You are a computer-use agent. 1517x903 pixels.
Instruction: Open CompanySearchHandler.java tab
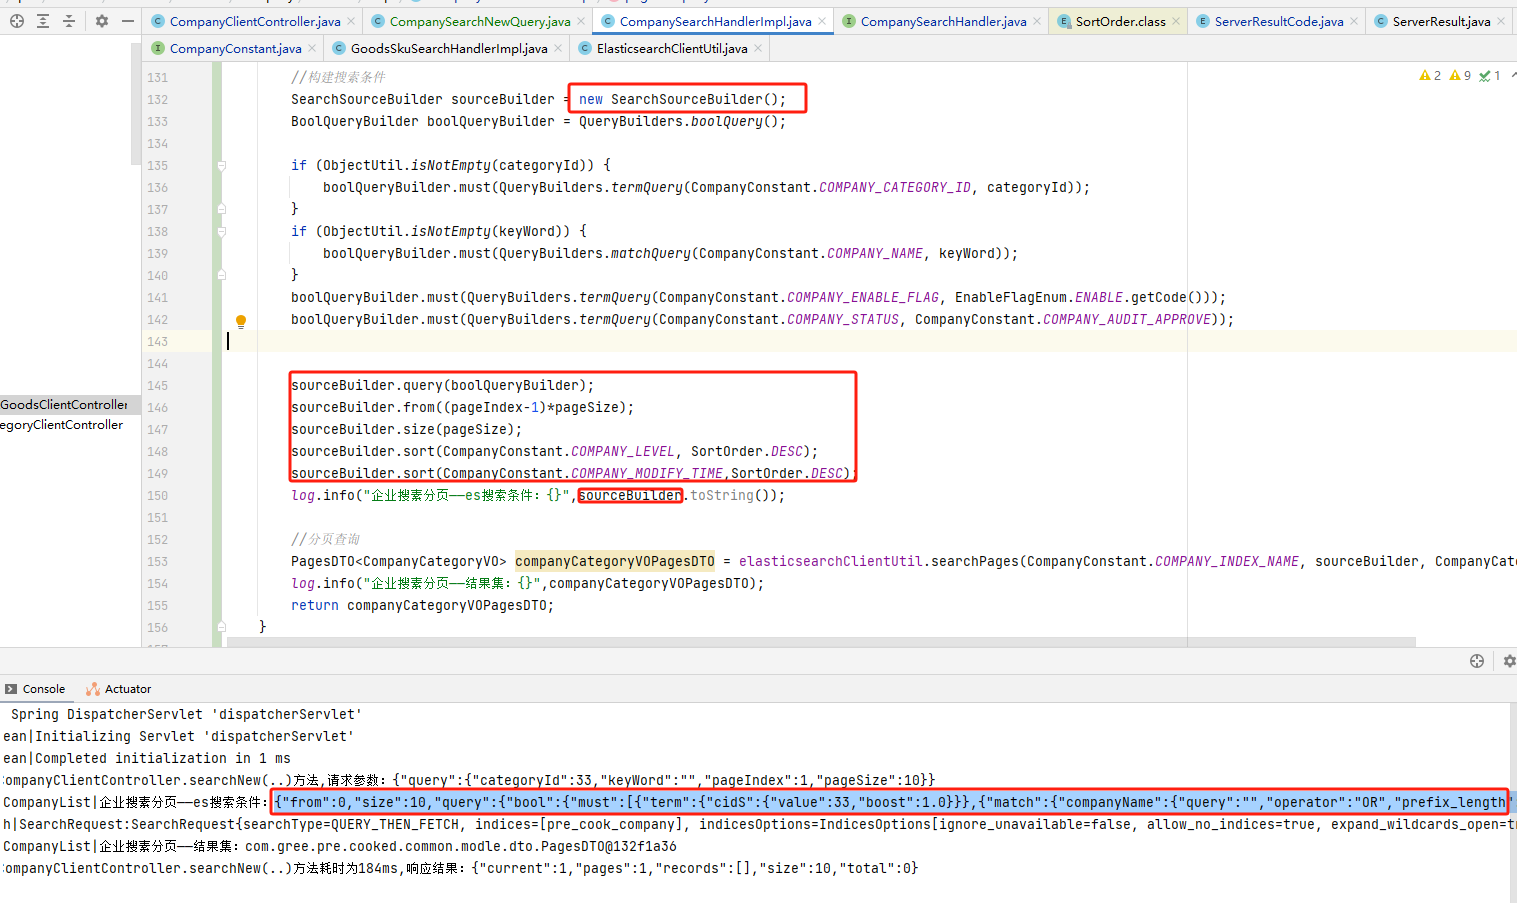[x=943, y=21]
